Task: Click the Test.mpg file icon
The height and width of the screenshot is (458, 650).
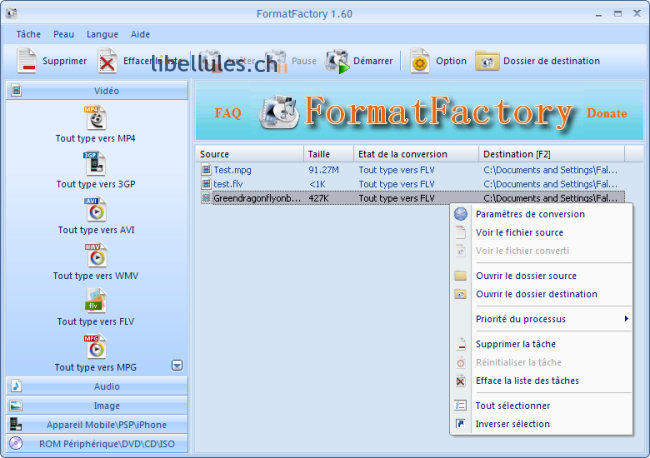Action: click(206, 170)
